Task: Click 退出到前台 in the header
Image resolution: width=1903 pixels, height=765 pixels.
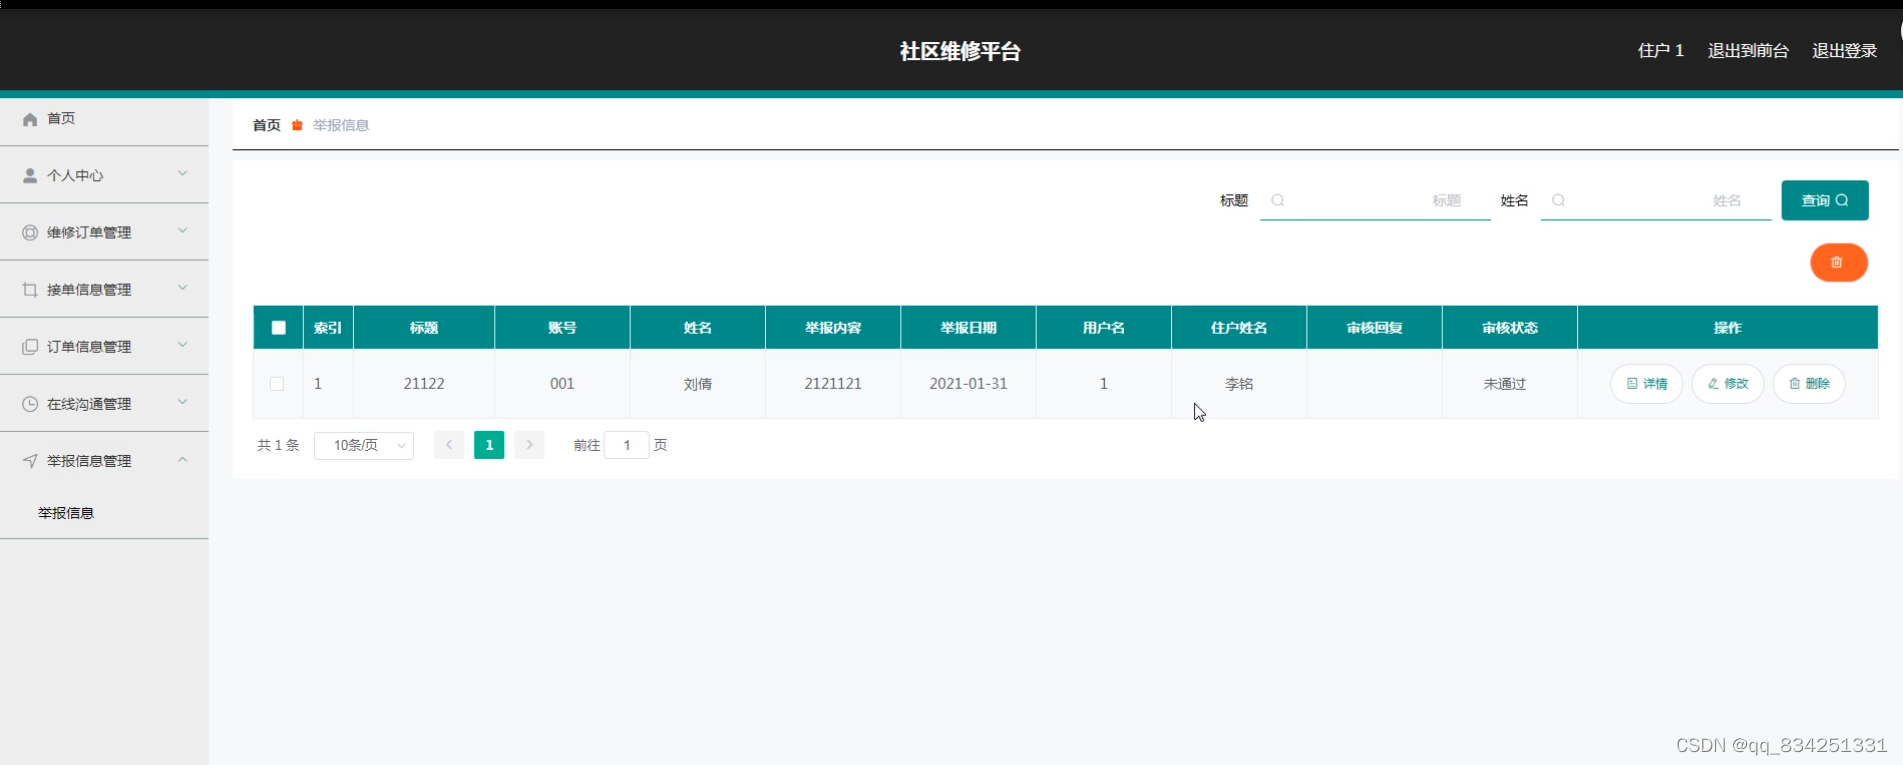Action: pyautogui.click(x=1748, y=51)
